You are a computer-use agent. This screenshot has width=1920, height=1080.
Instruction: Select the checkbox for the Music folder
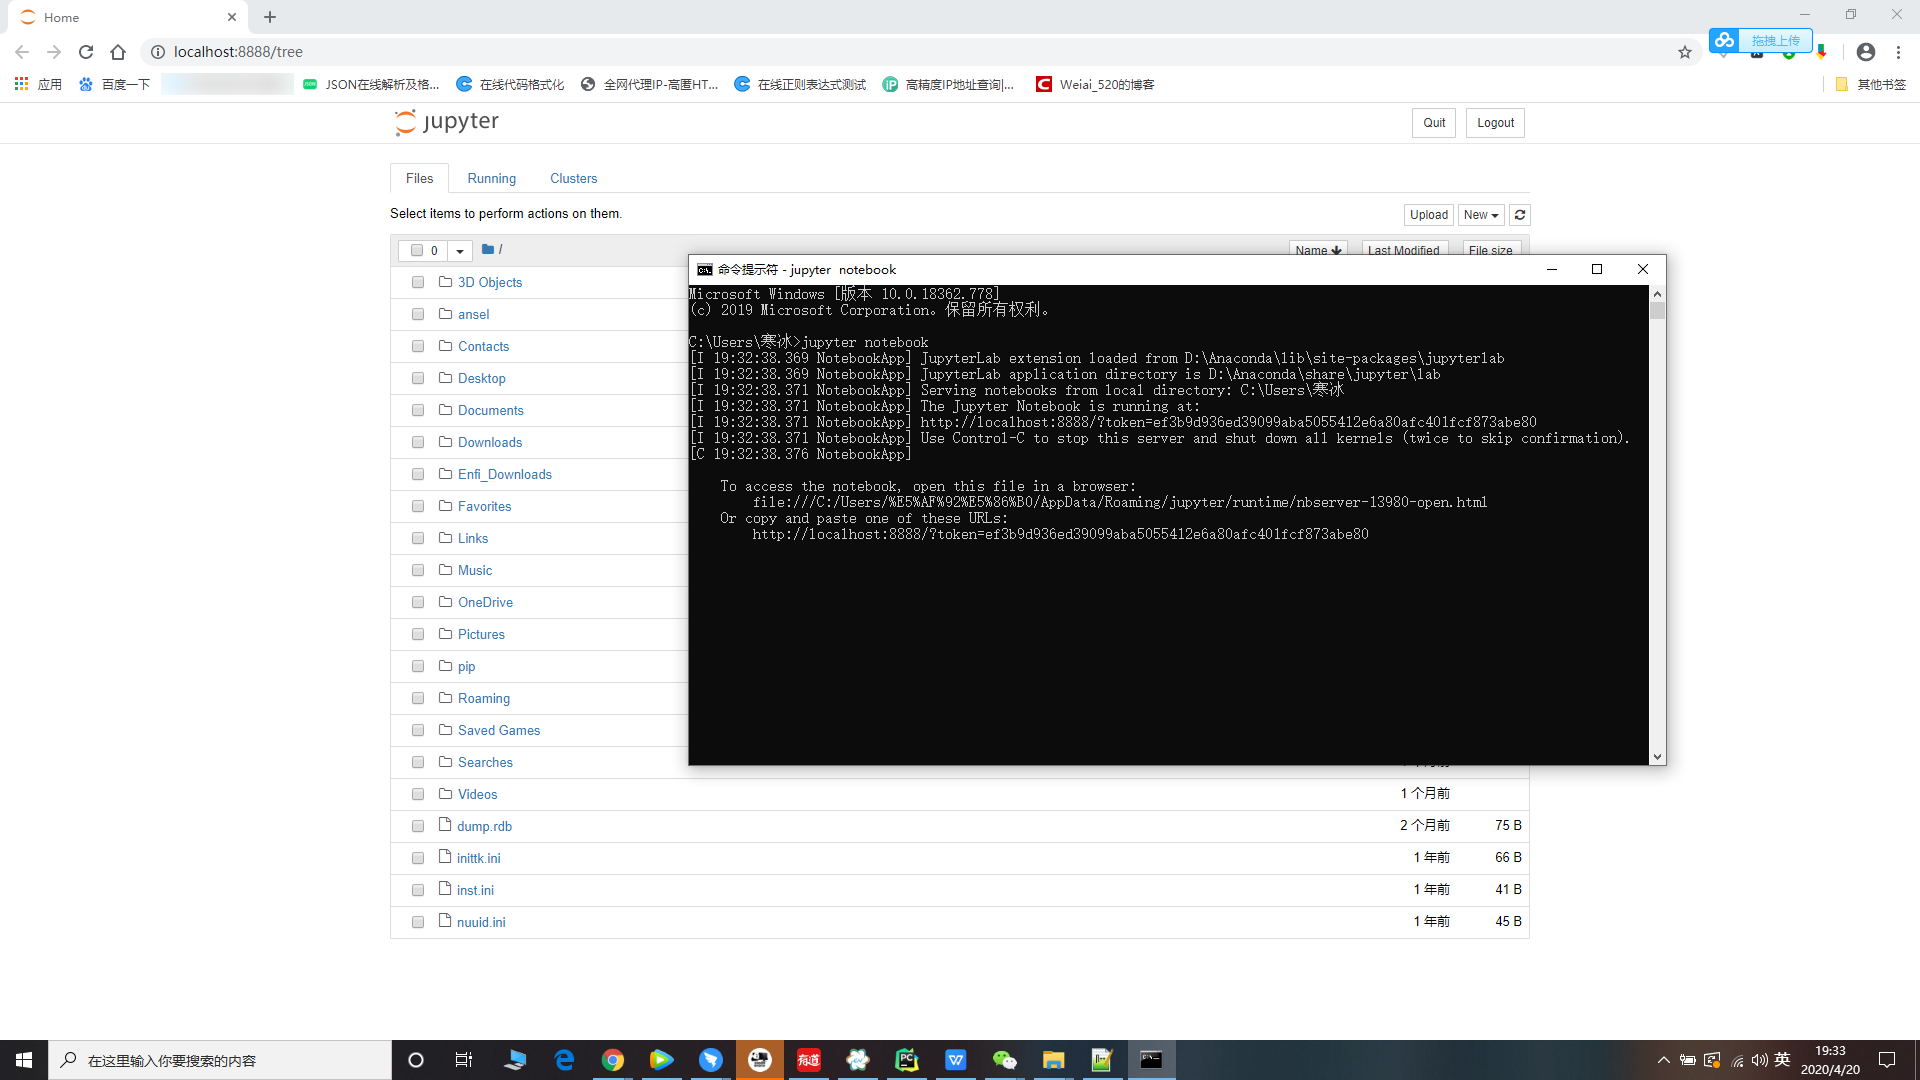(417, 570)
